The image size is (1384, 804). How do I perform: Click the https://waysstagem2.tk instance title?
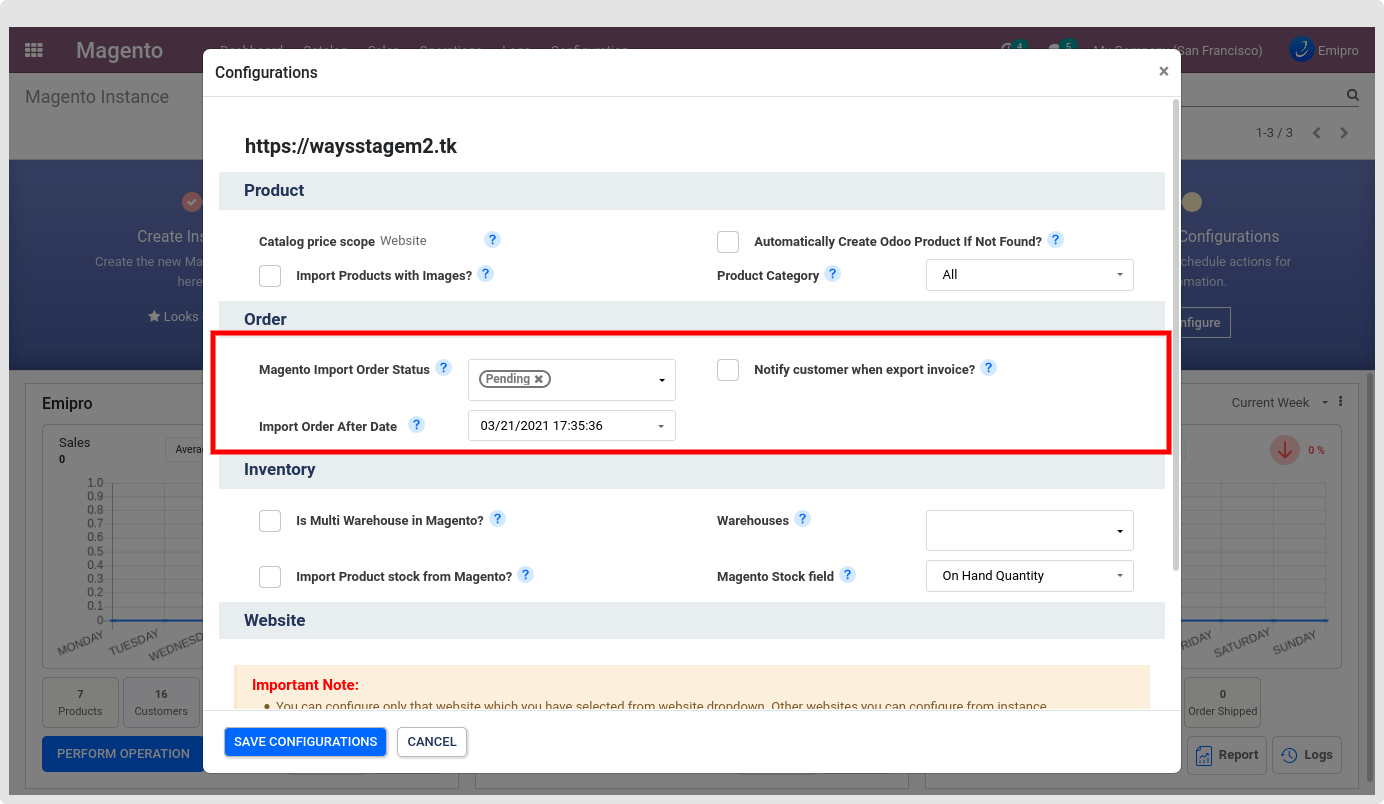tap(351, 146)
